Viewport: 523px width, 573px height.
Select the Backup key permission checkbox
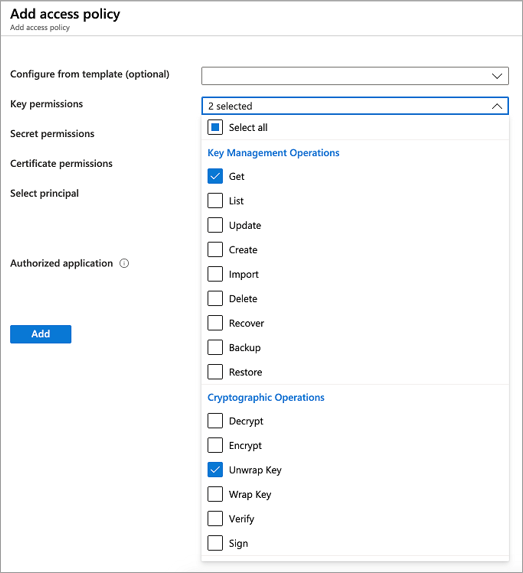(x=215, y=348)
